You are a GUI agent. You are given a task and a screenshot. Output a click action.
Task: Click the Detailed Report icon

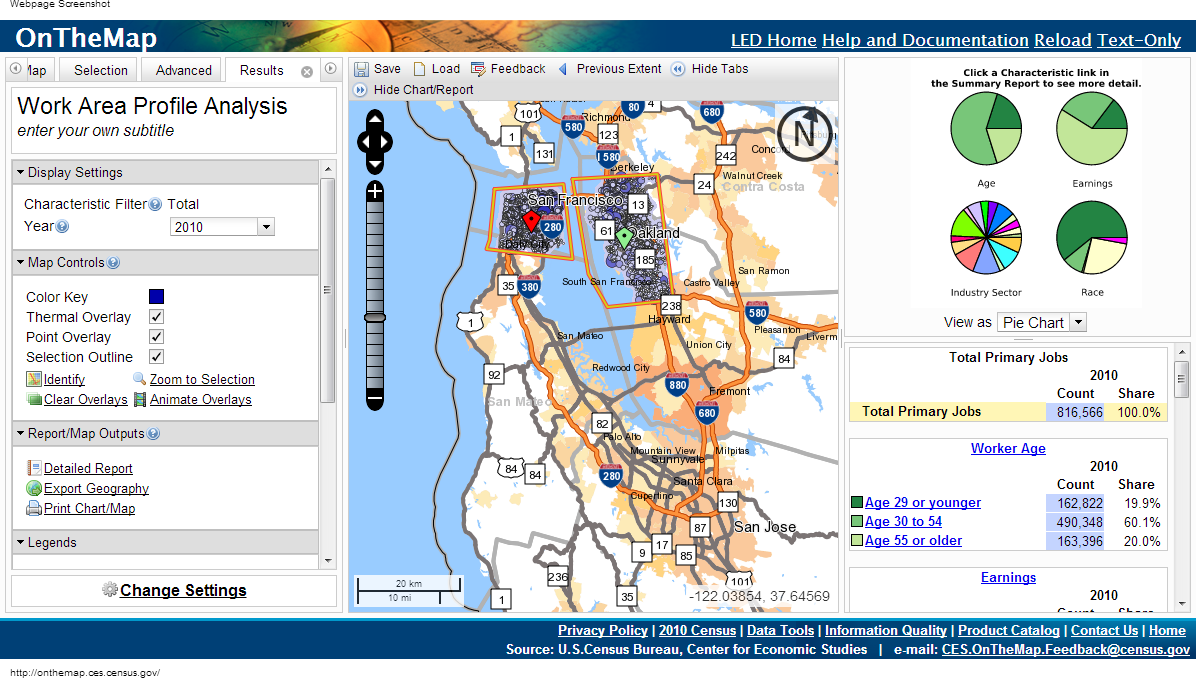(x=34, y=468)
